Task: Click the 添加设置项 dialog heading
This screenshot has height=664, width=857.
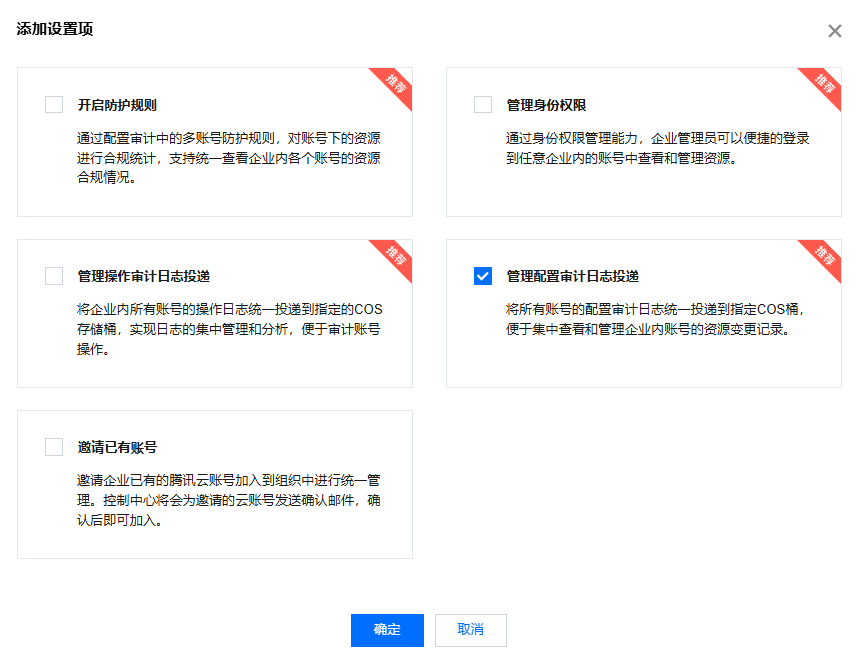Action: coord(55,29)
